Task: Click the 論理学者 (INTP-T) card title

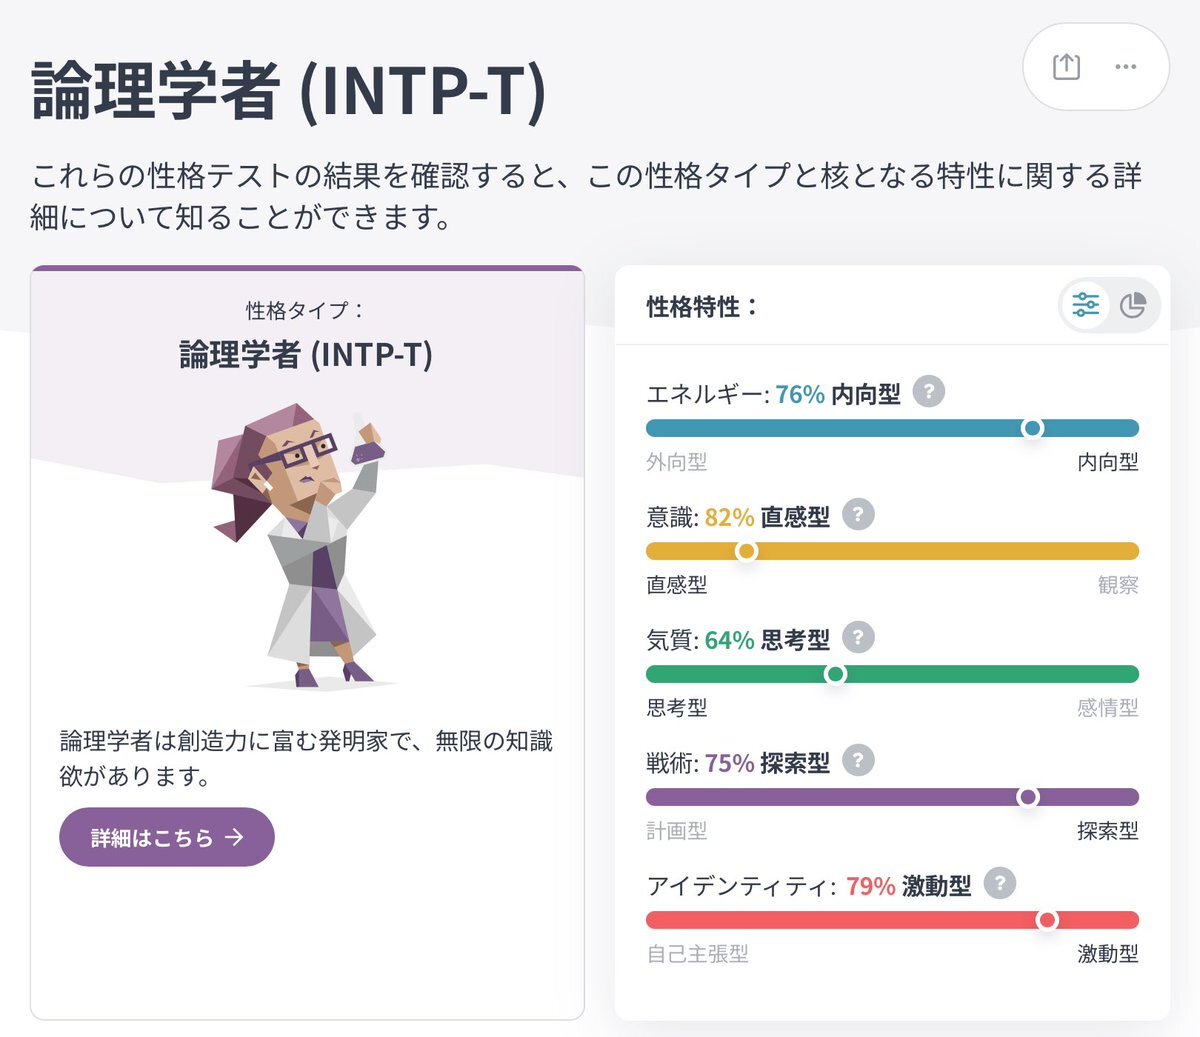Action: tap(306, 354)
